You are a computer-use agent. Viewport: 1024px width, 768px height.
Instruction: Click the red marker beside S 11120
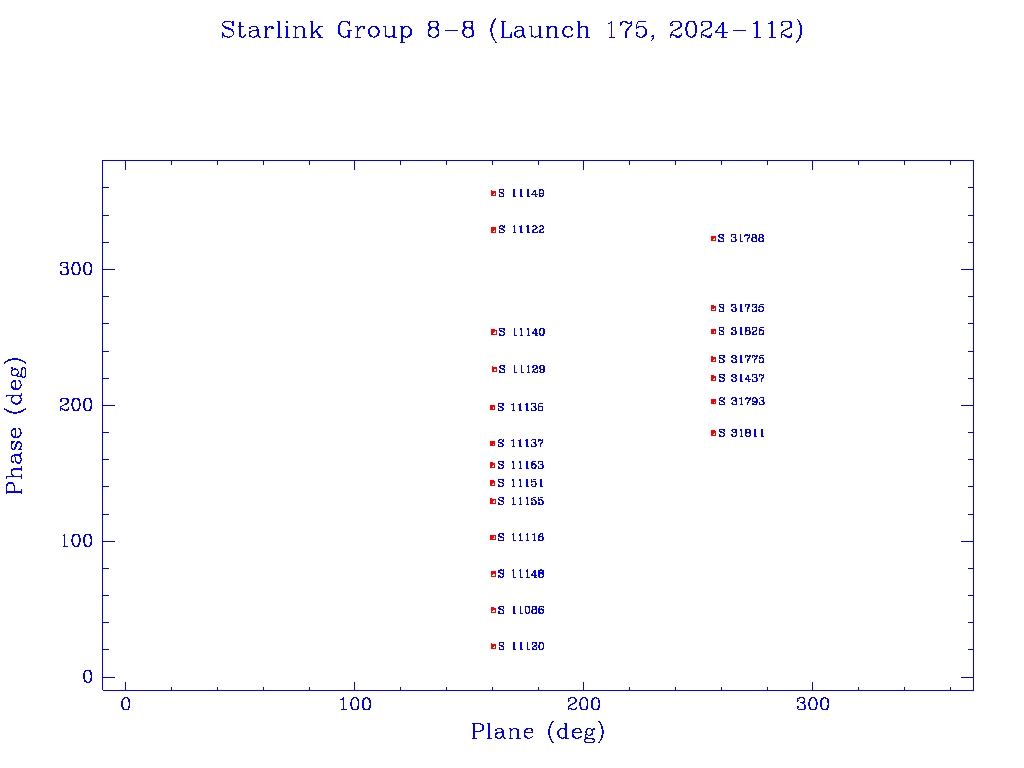click(494, 647)
